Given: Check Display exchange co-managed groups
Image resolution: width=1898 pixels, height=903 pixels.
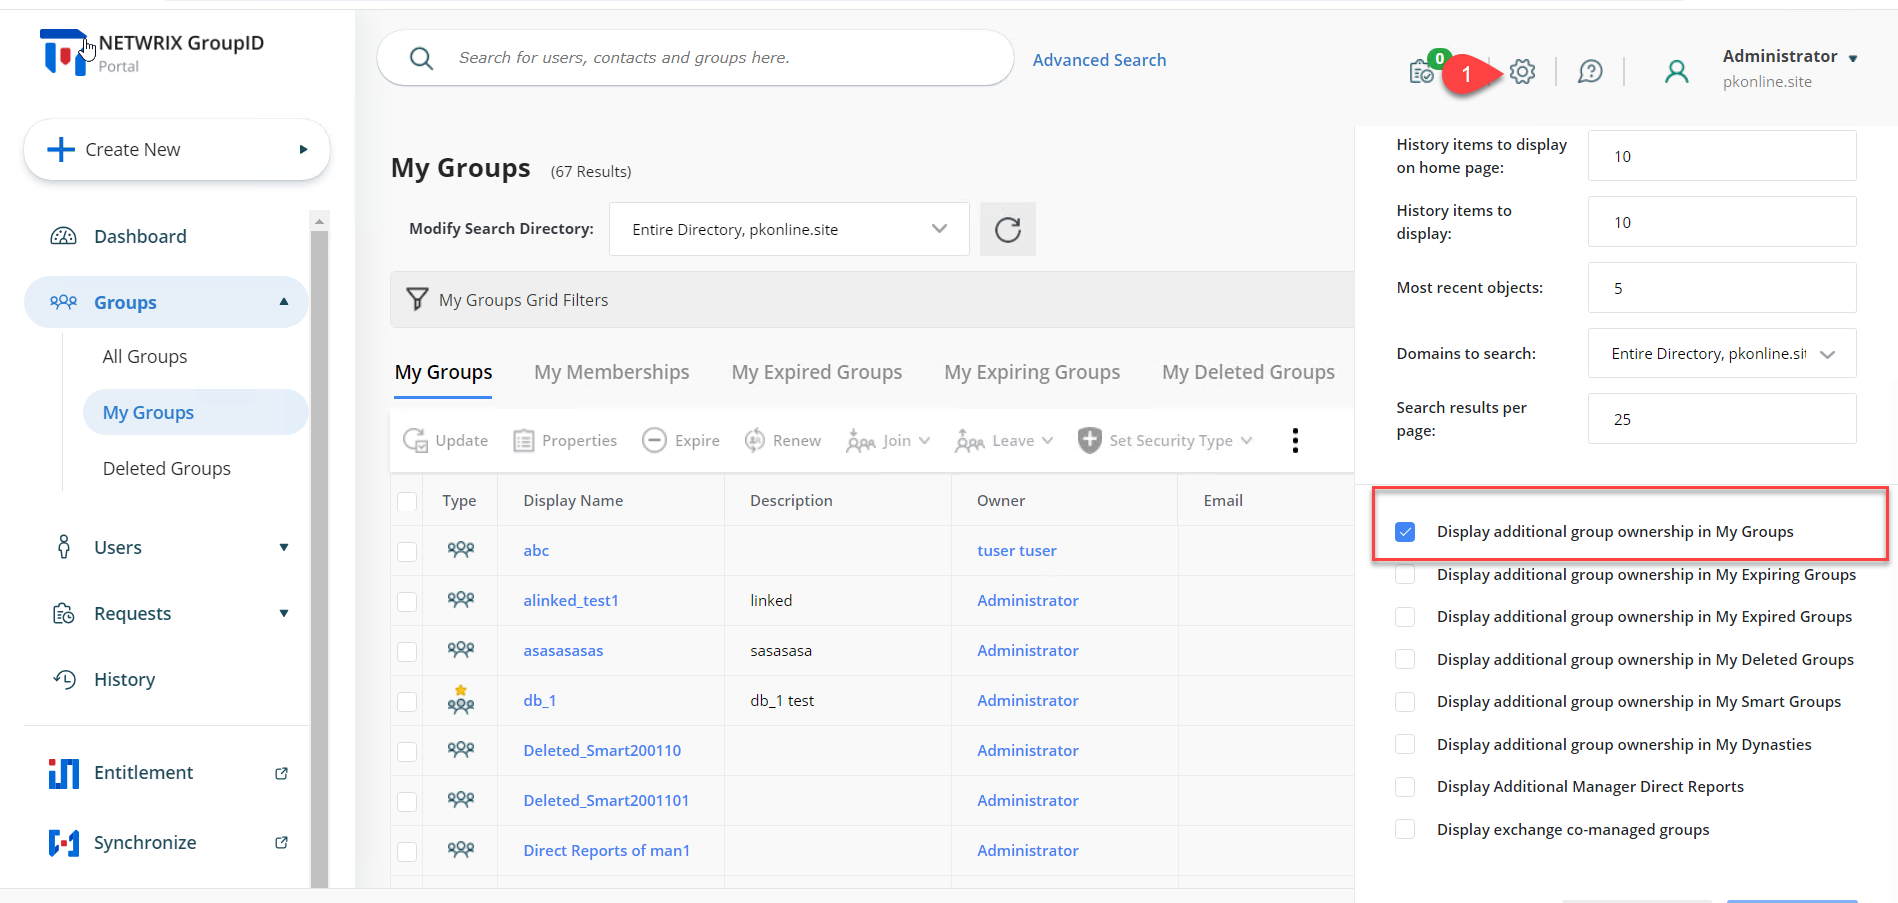Looking at the screenshot, I should (1405, 829).
